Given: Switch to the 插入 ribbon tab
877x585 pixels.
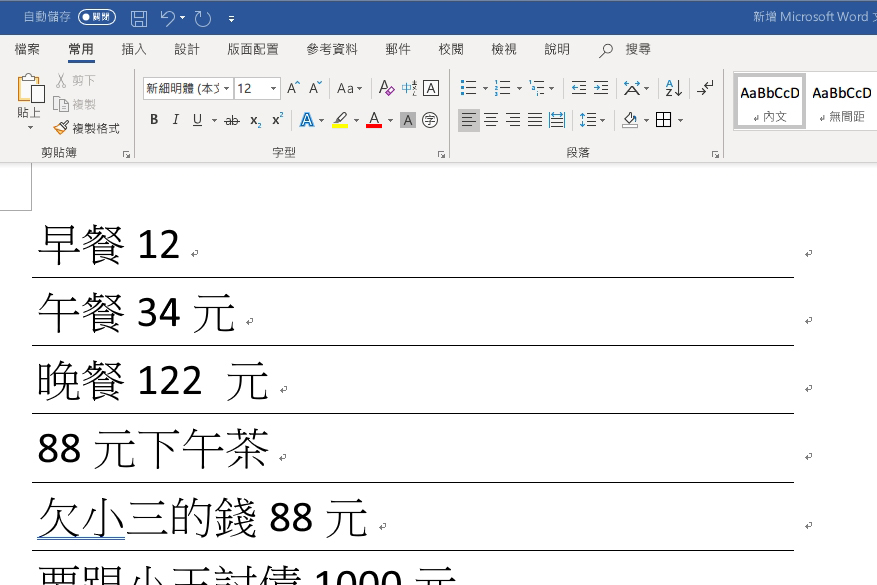Looking at the screenshot, I should coord(133,49).
